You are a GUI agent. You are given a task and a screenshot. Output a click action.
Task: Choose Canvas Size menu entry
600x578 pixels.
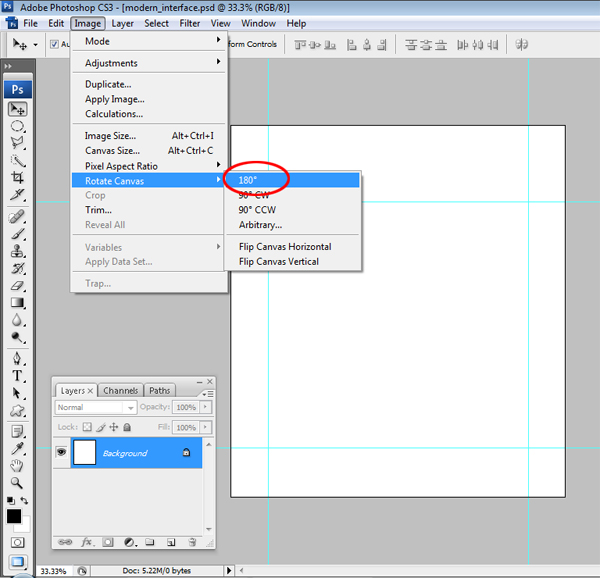tap(149, 151)
